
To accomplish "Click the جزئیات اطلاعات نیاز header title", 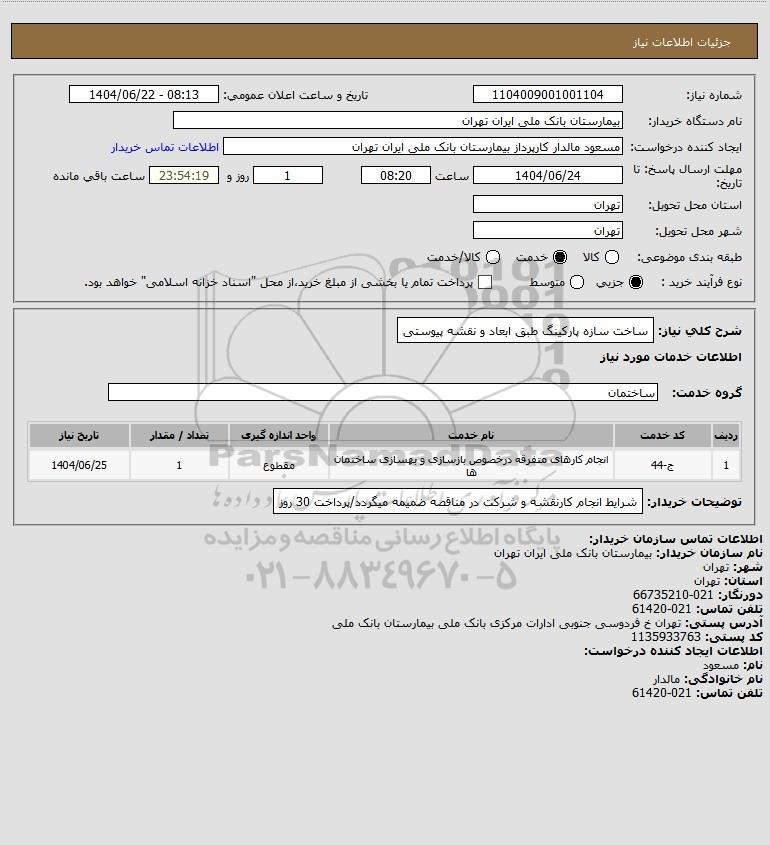I will click(682, 42).
